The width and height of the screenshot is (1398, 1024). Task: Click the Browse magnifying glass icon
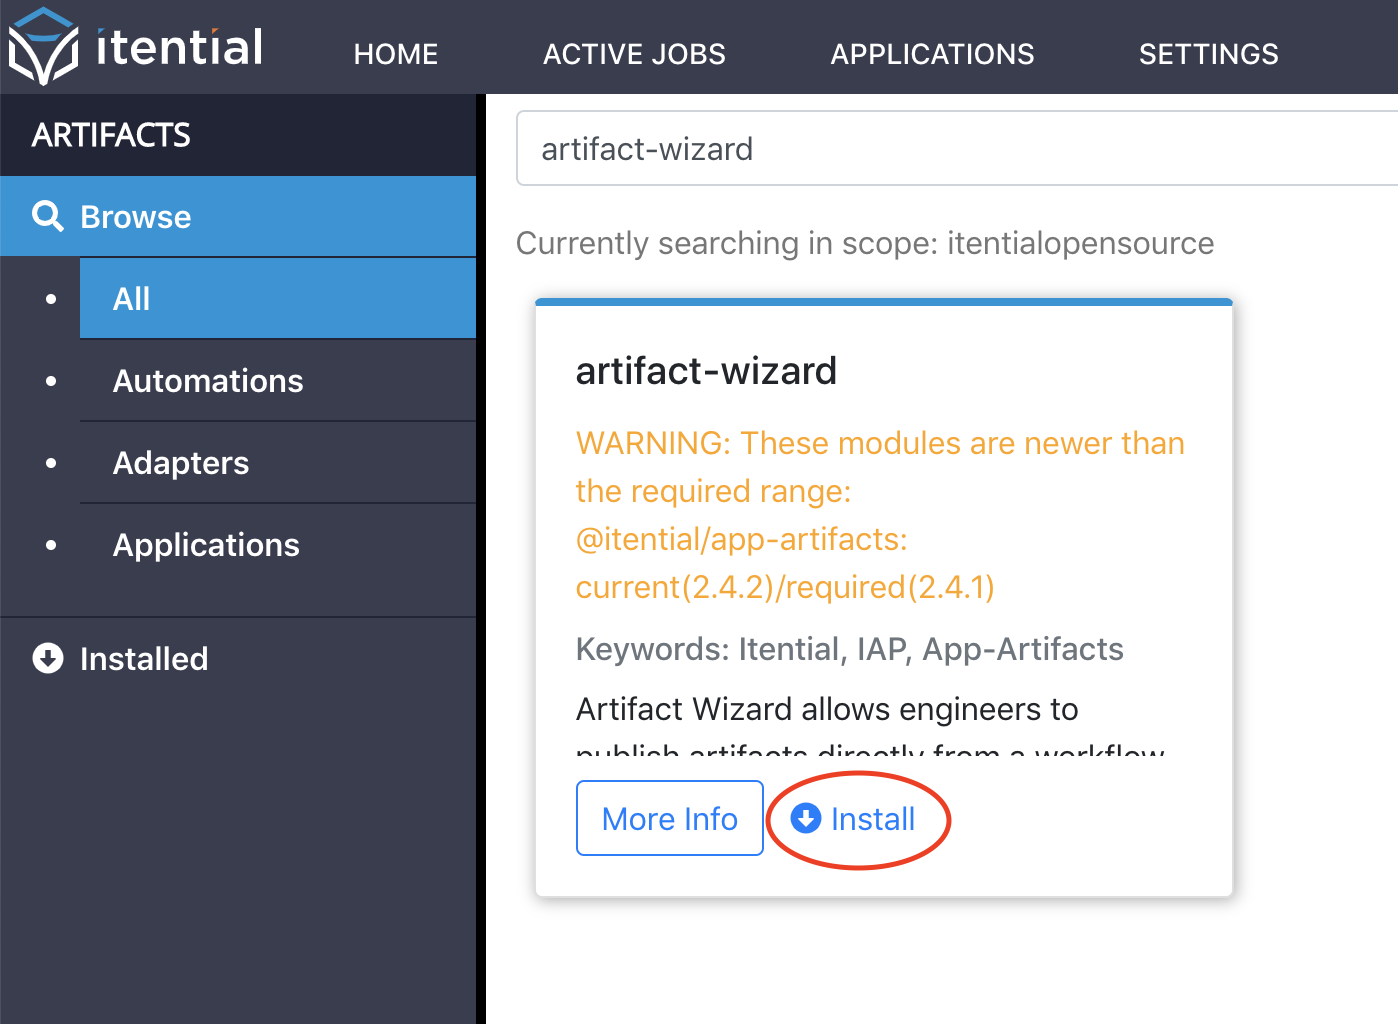(x=47, y=216)
